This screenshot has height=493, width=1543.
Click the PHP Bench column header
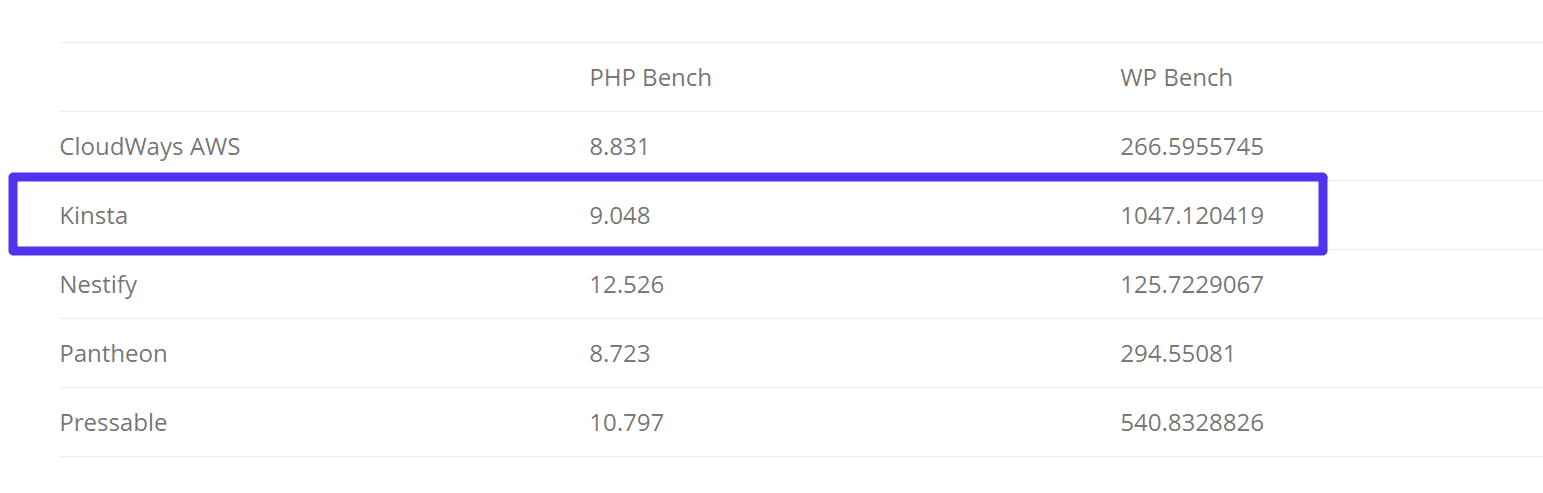[650, 78]
